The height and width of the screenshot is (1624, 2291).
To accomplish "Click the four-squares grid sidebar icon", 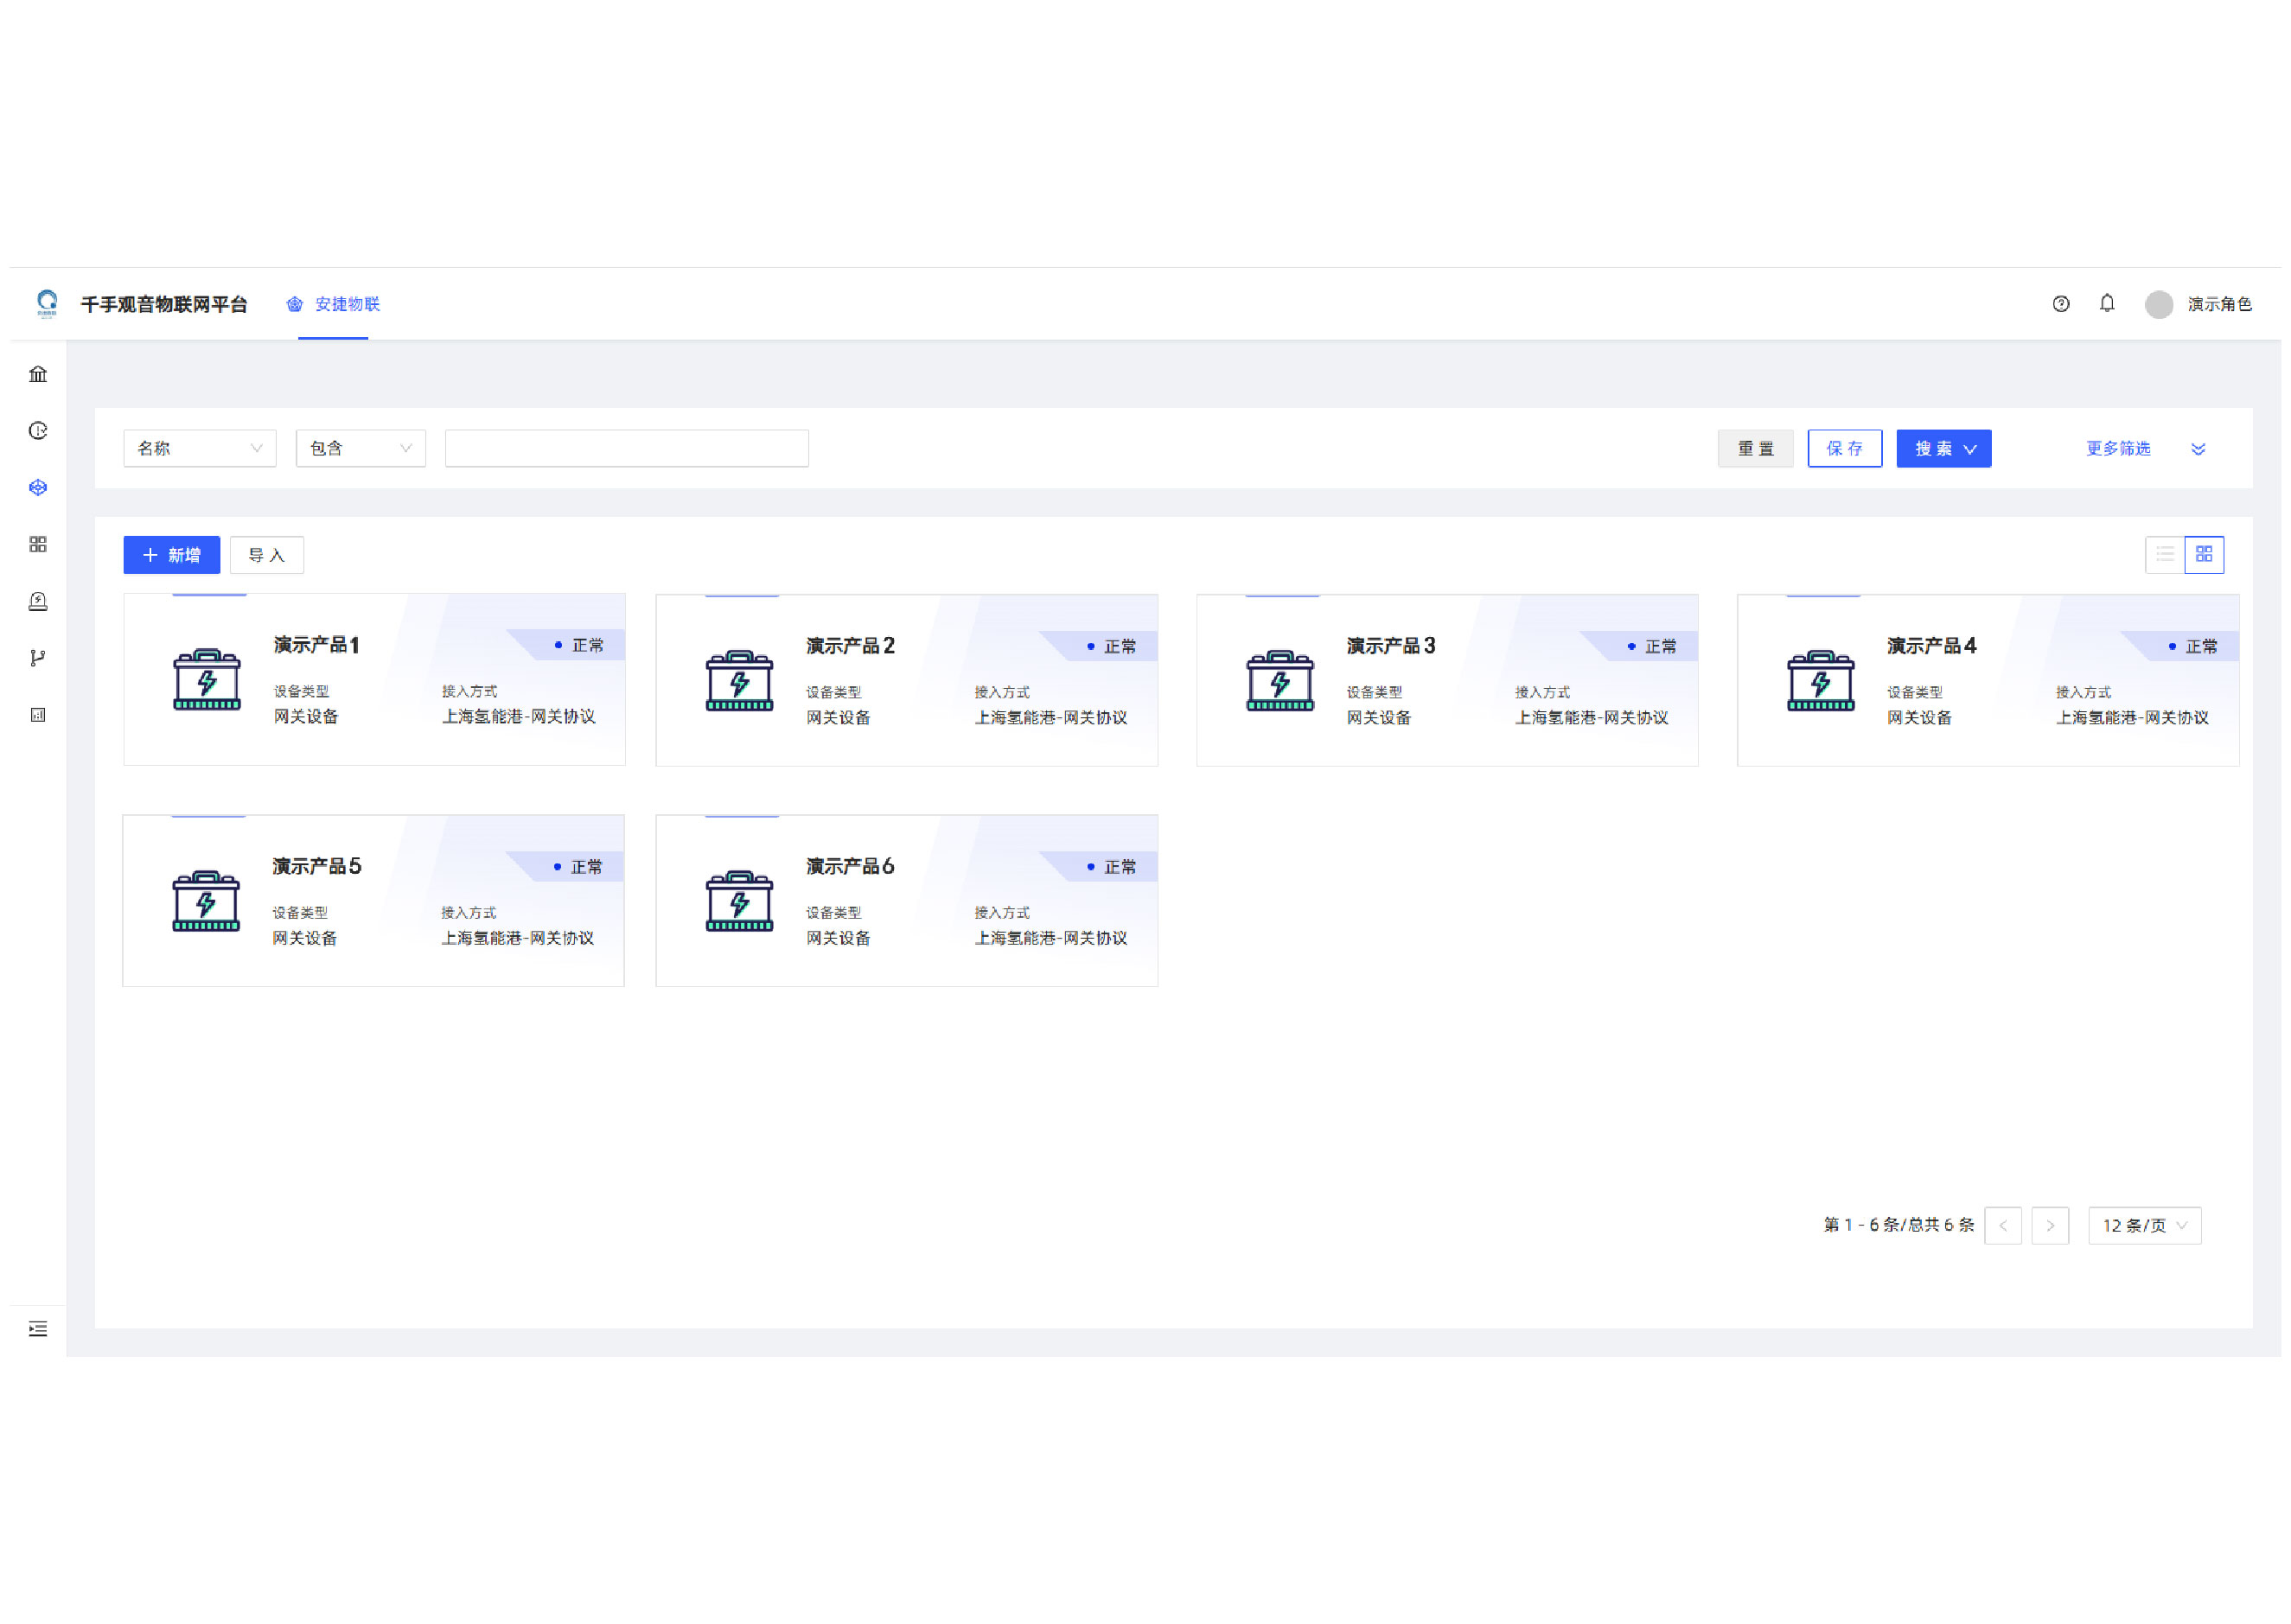I will click(38, 544).
